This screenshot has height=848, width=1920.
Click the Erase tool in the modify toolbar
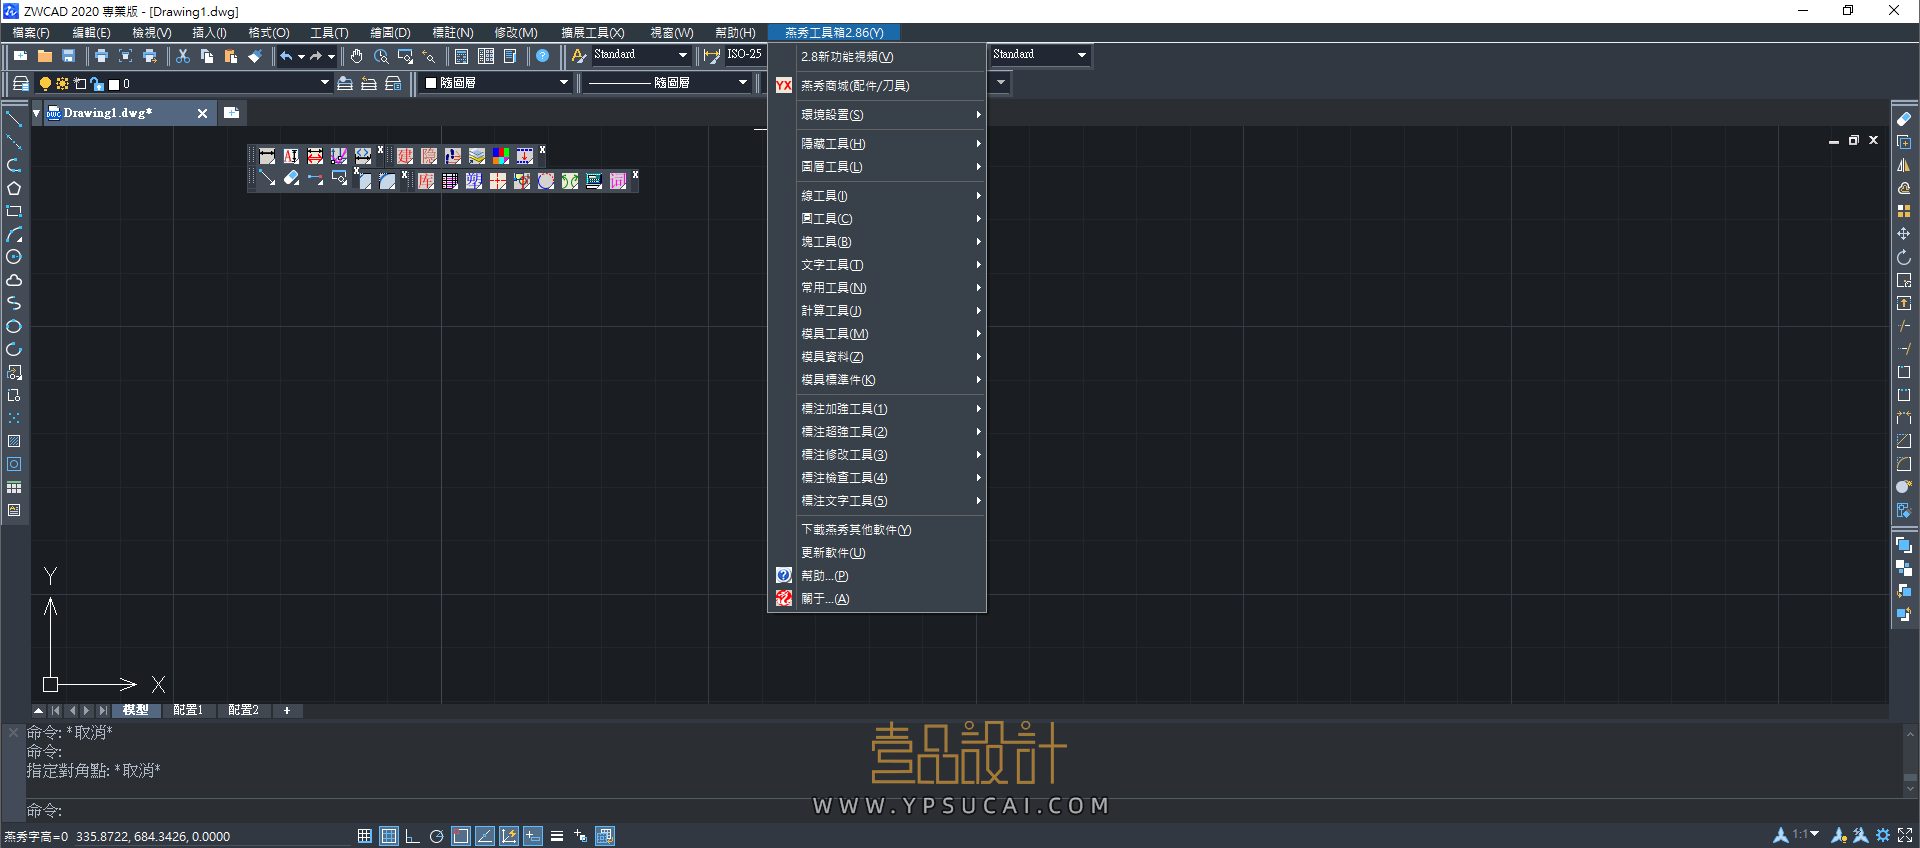(1904, 119)
